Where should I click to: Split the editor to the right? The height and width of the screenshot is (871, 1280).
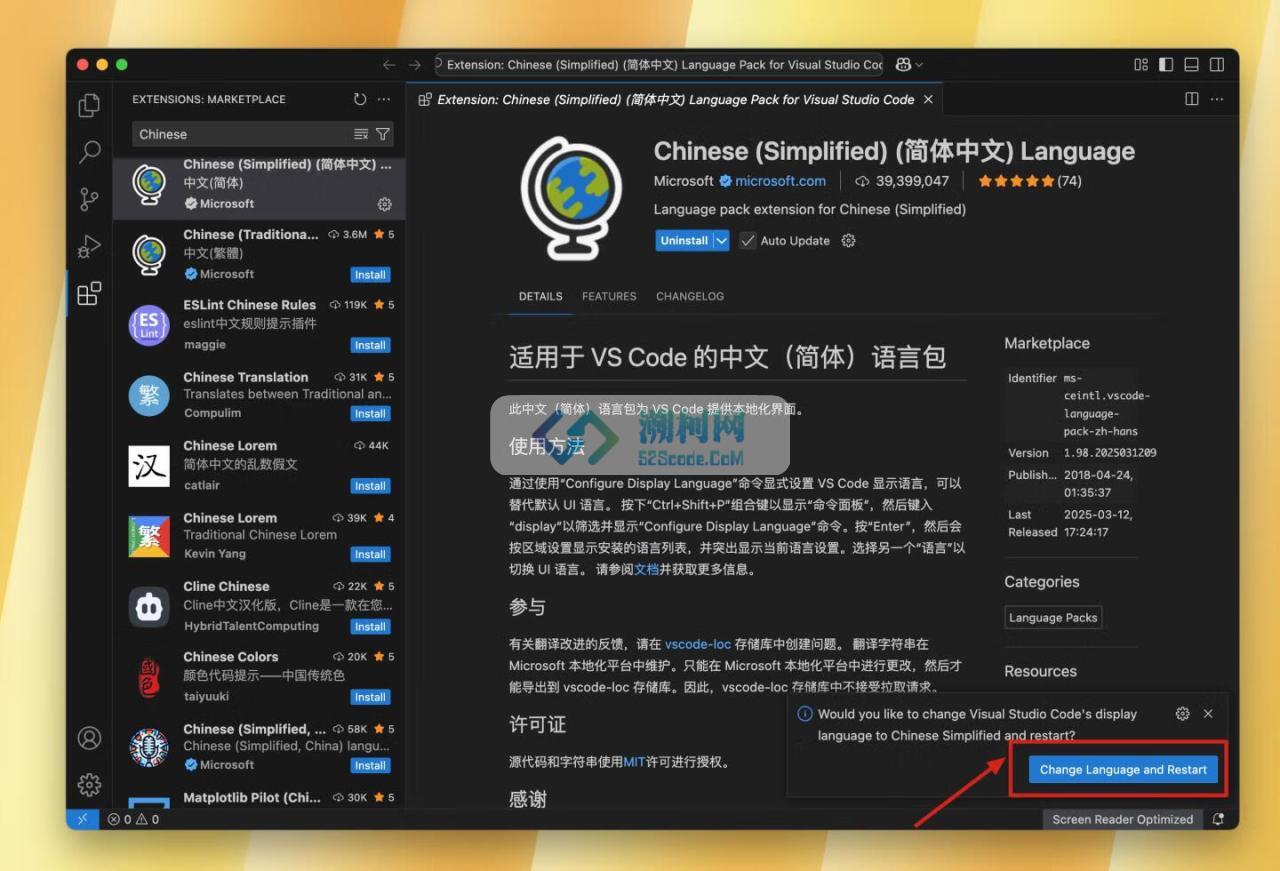click(1192, 99)
